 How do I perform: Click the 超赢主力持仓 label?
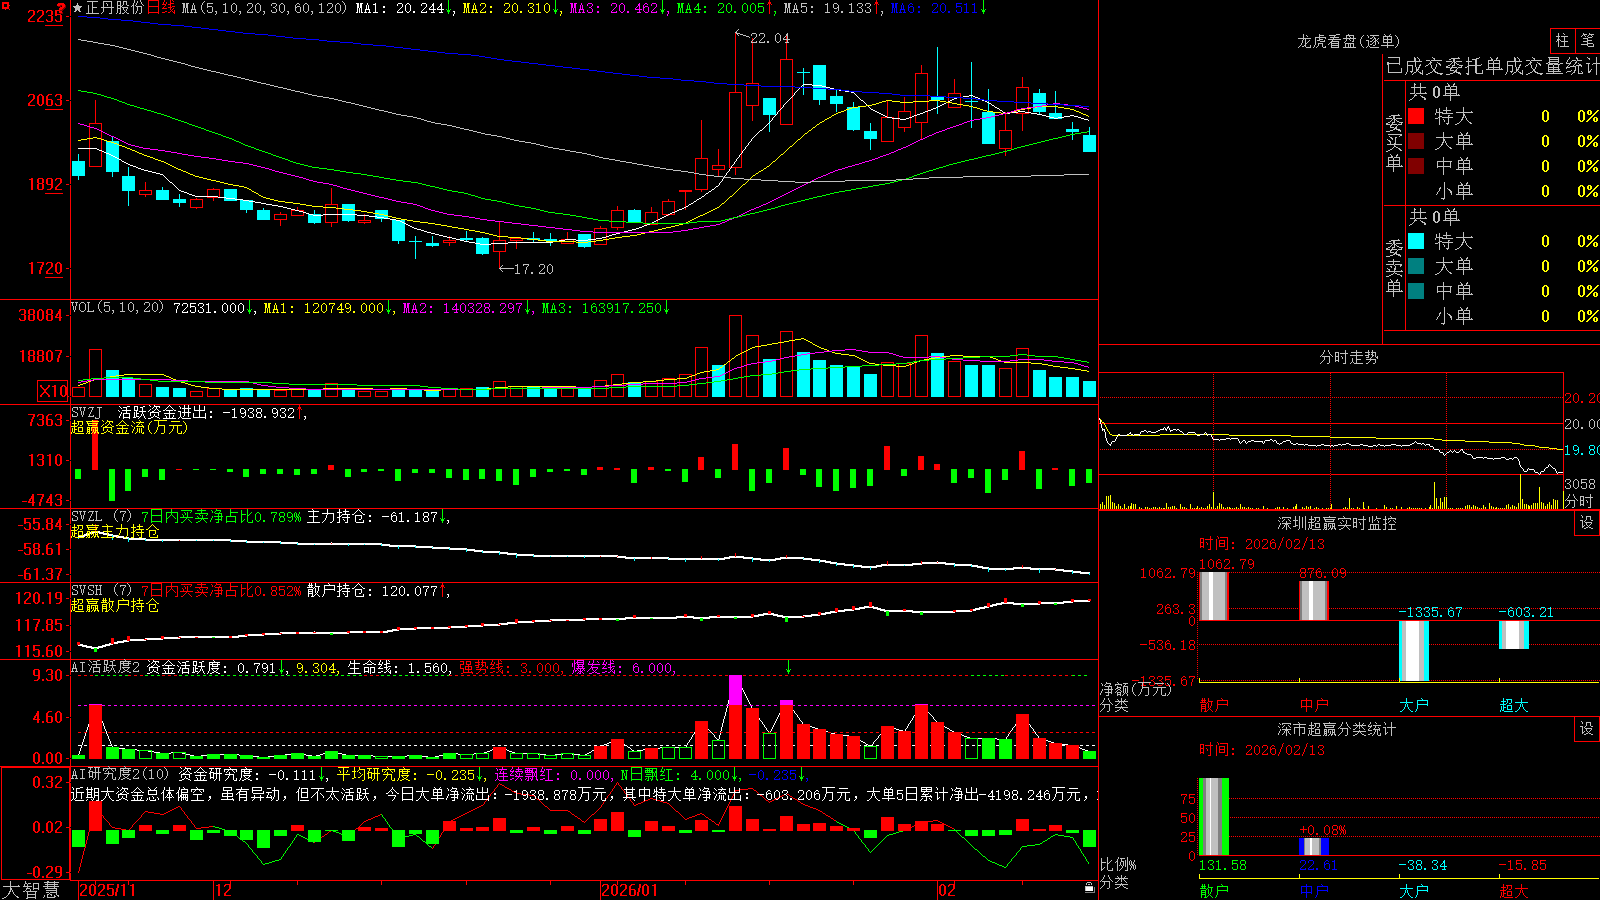[x=115, y=532]
